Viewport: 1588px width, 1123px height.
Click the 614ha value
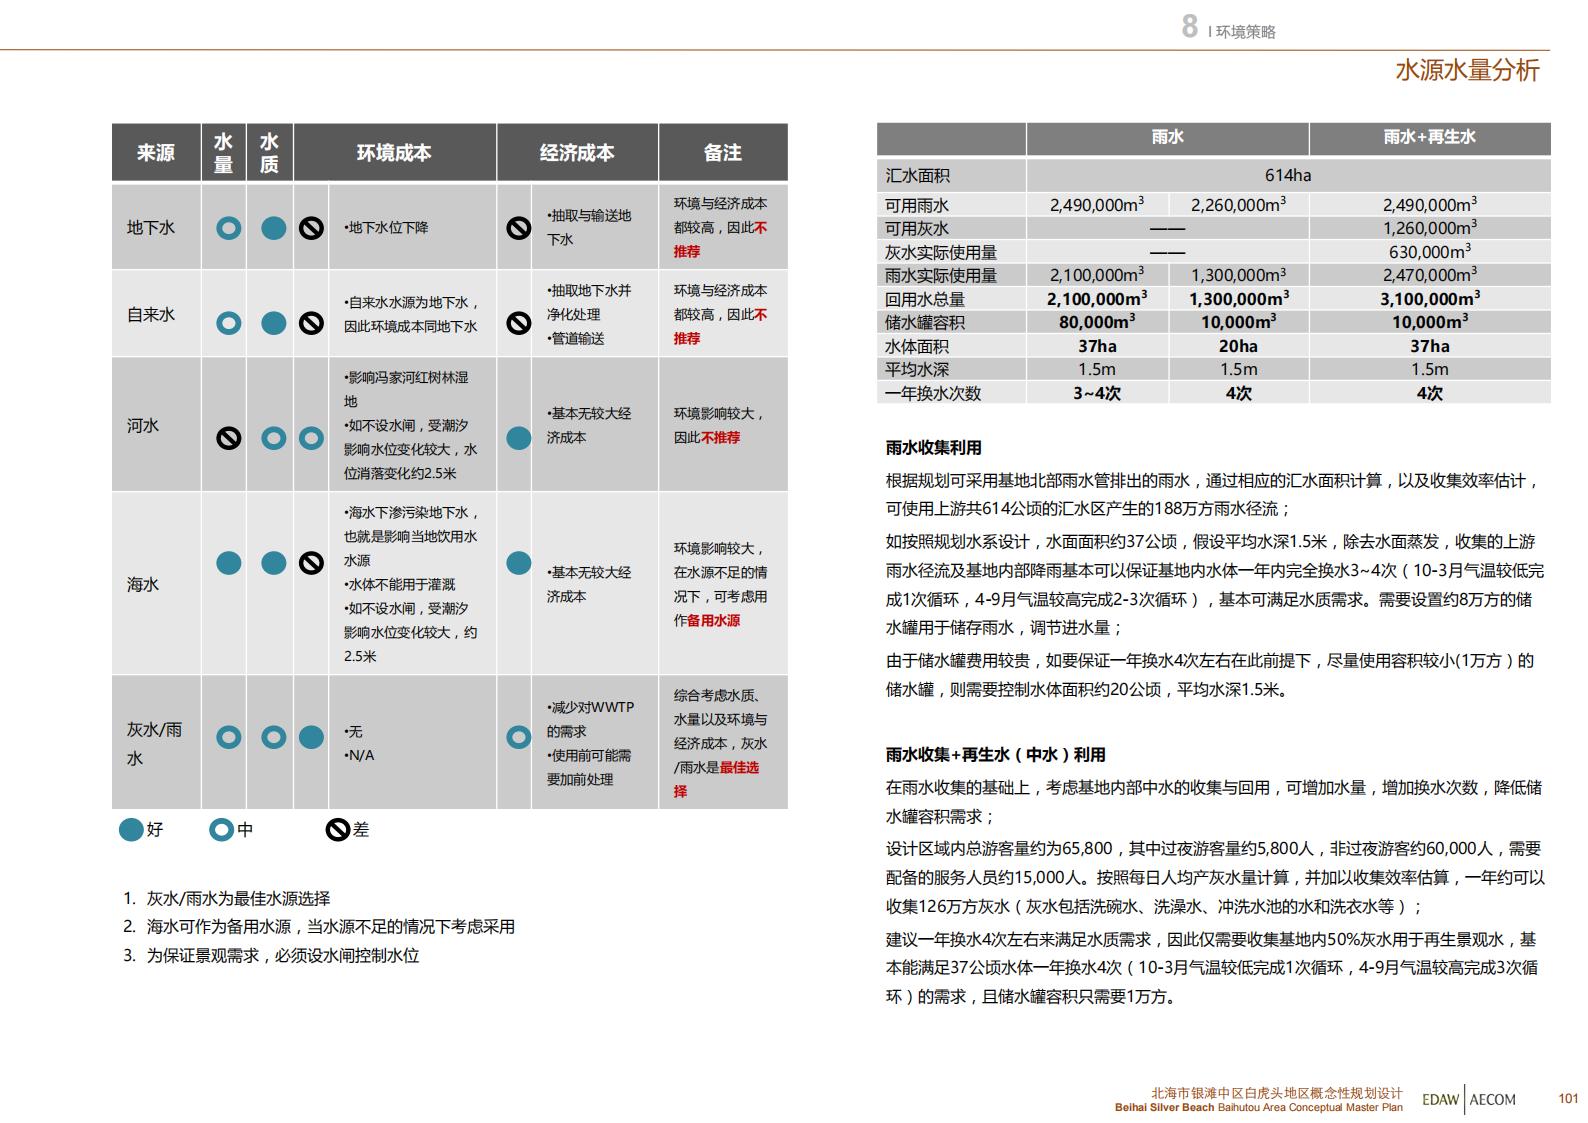click(x=1288, y=175)
